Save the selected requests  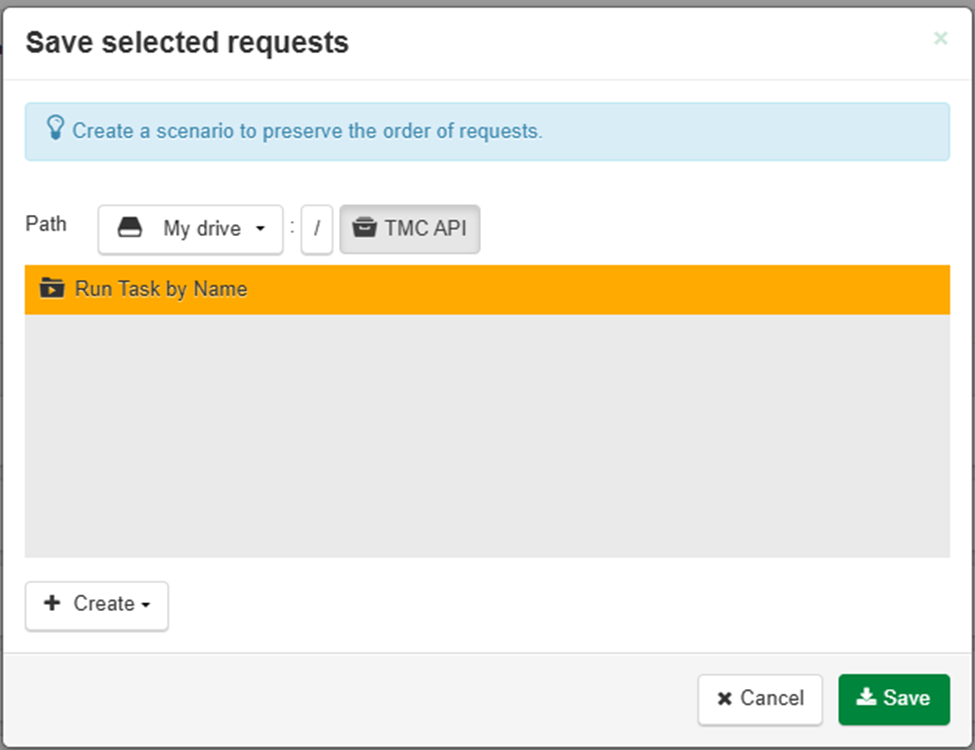pos(894,699)
